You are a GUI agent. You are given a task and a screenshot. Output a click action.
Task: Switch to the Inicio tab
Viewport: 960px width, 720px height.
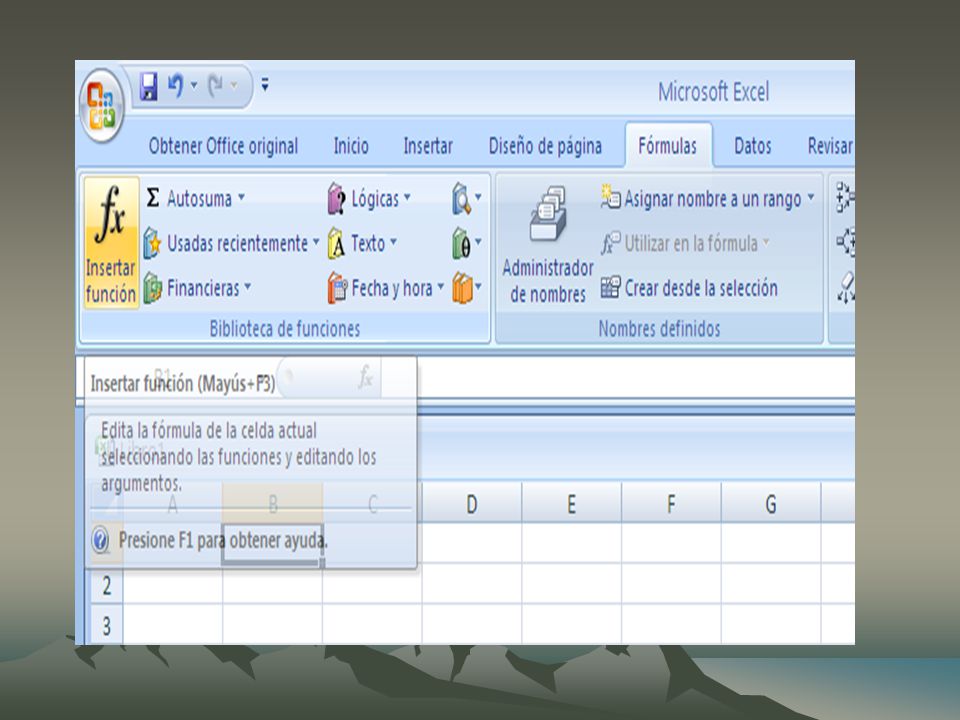[x=351, y=146]
